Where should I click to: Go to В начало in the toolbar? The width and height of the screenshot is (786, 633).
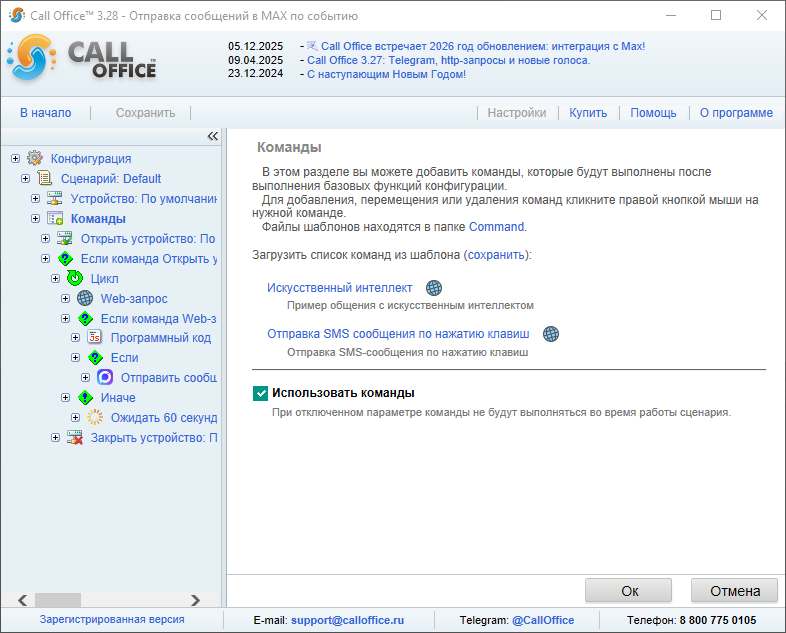[45, 113]
